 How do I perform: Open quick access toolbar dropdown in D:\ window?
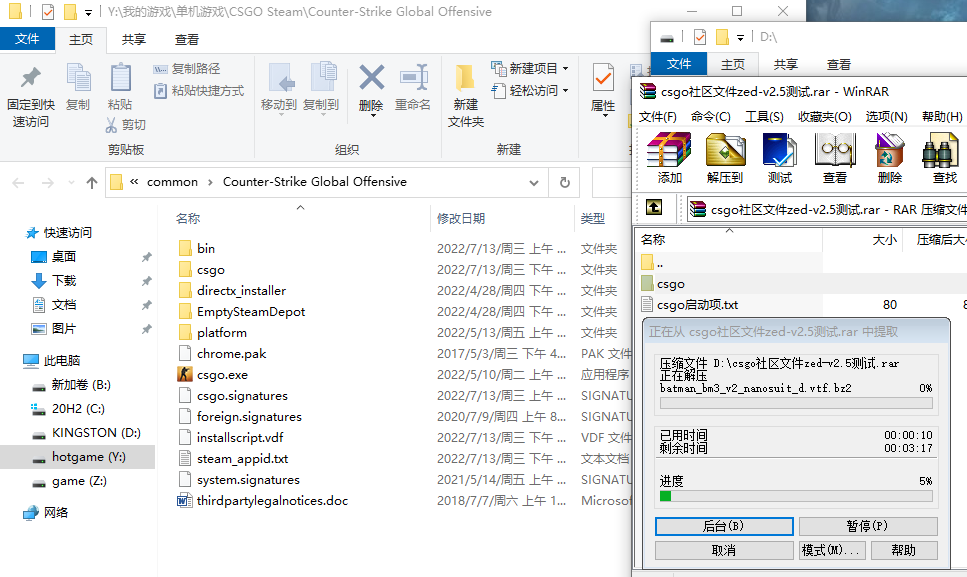[x=740, y=38]
